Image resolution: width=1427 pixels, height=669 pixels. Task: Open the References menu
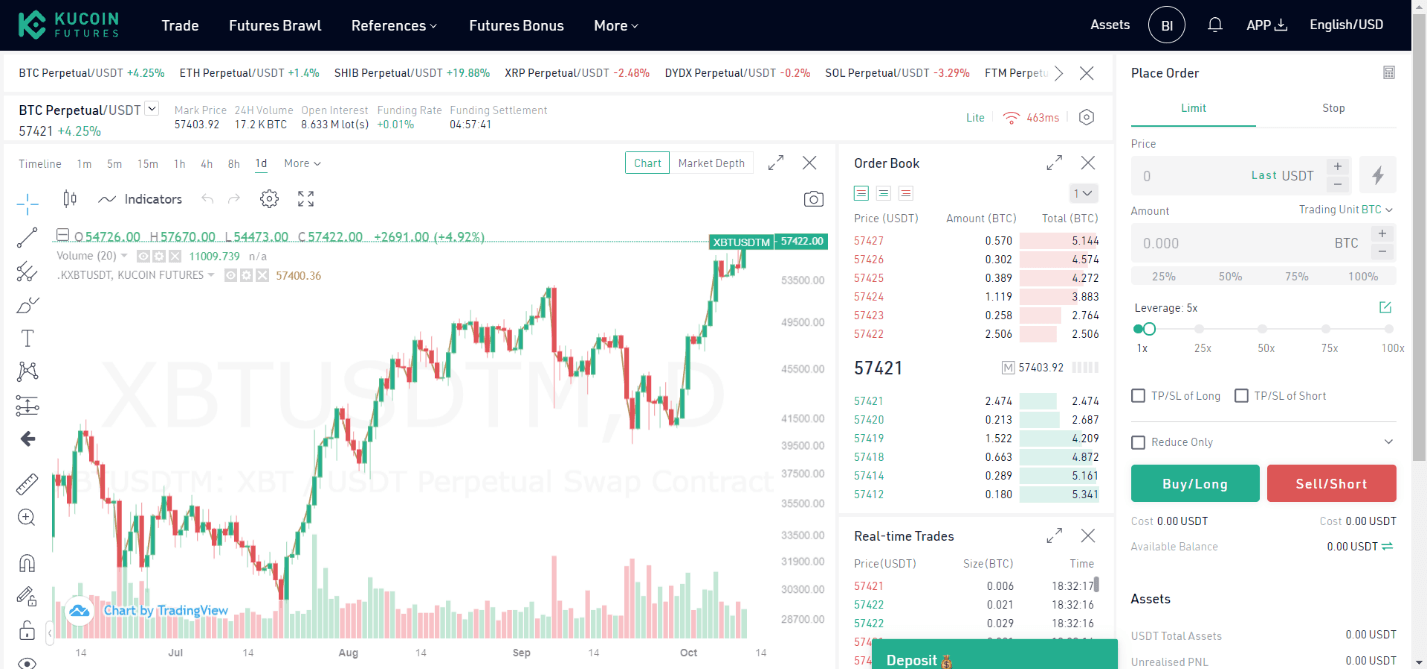click(394, 25)
